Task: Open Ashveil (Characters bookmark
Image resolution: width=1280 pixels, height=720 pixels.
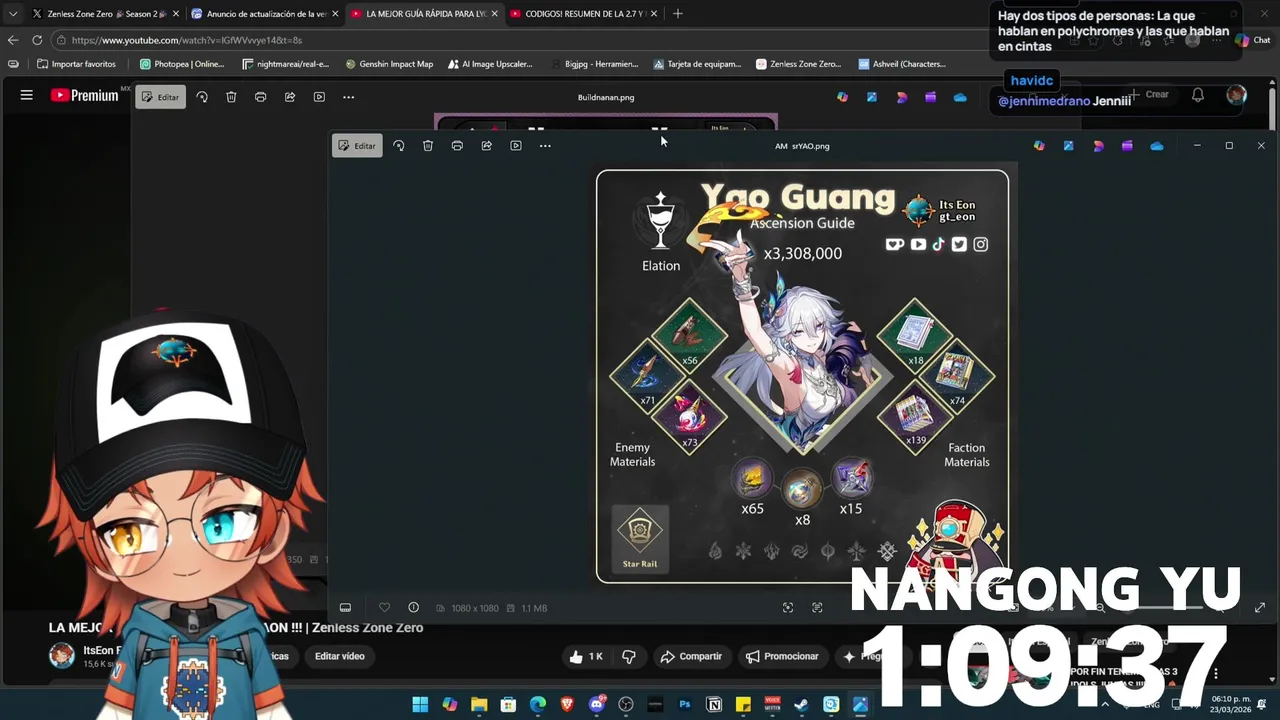Action: click(902, 64)
